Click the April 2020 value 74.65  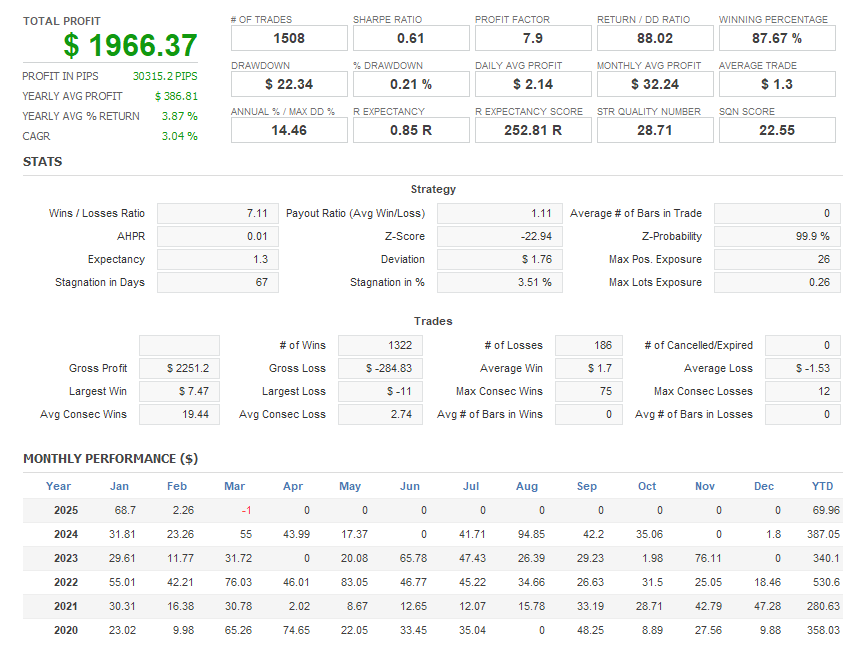tap(296, 630)
